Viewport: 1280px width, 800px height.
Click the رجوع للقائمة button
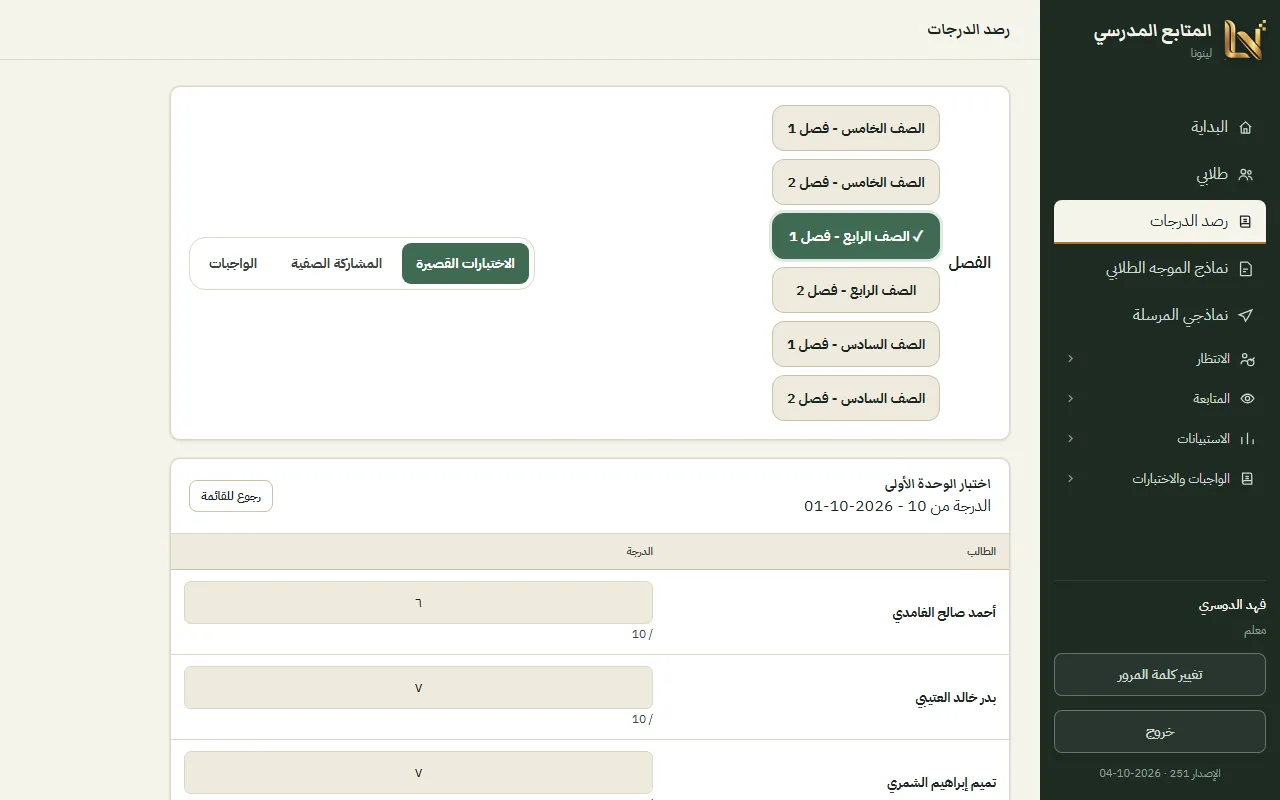(x=231, y=496)
